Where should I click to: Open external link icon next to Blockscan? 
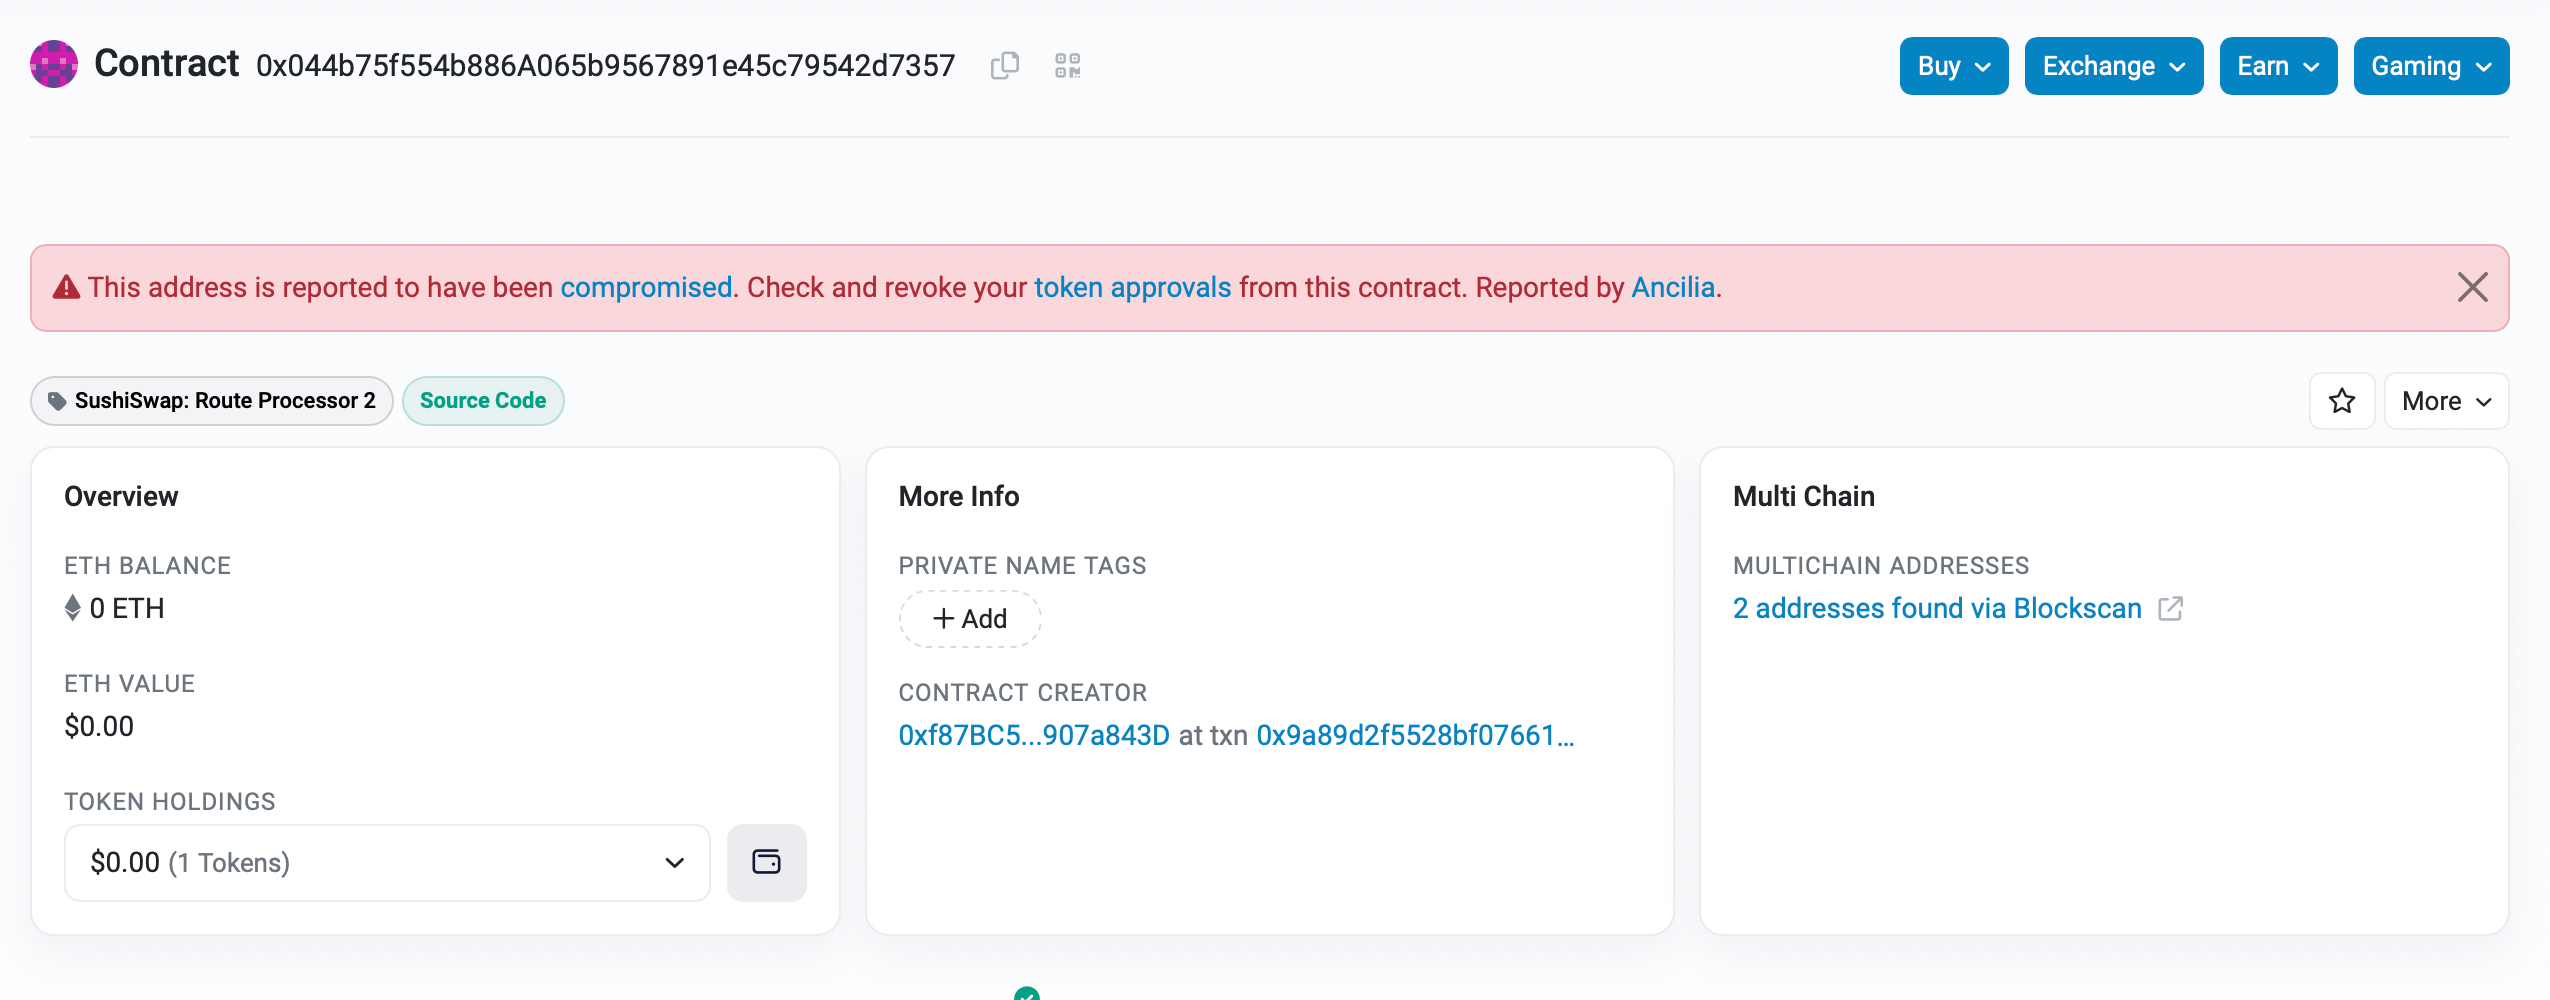click(2170, 609)
